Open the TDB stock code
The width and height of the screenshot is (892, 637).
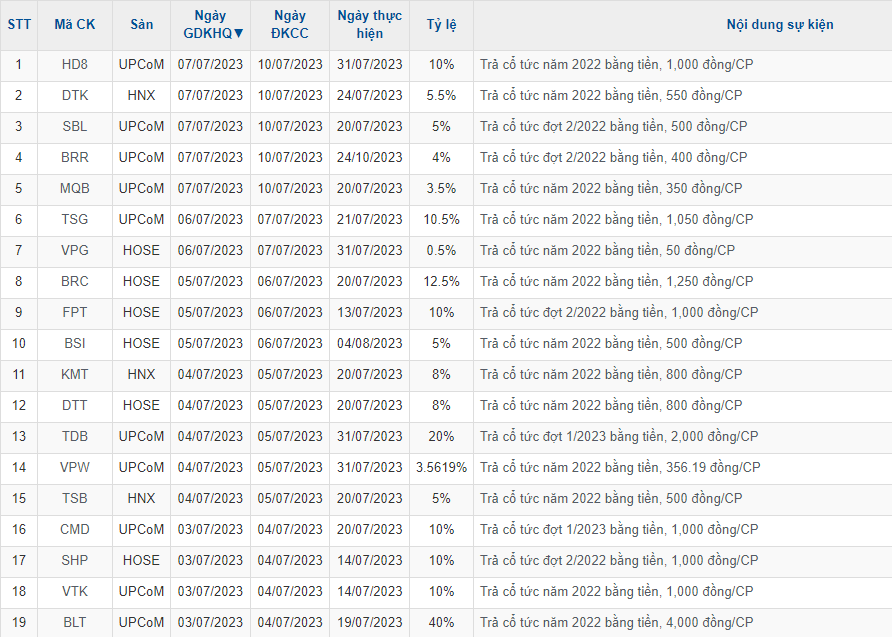(74, 437)
